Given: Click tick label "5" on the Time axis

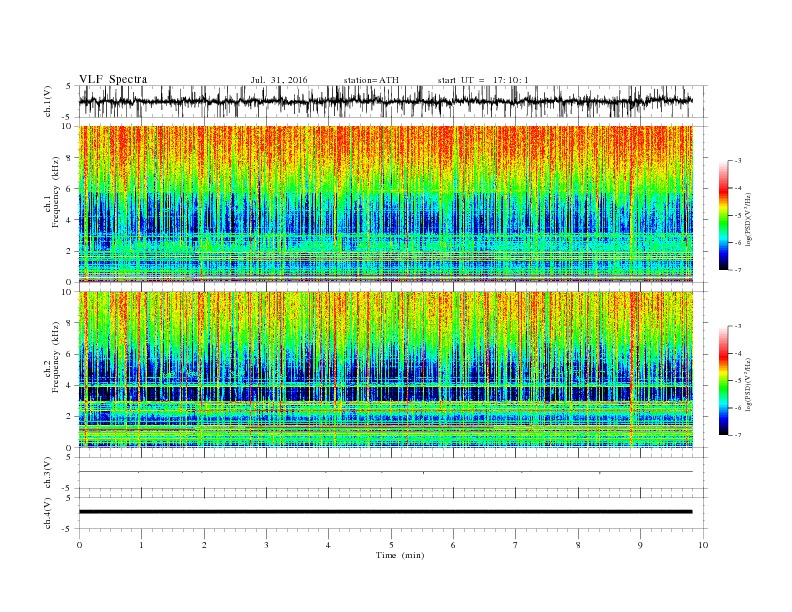Looking at the screenshot, I should click(x=391, y=545).
